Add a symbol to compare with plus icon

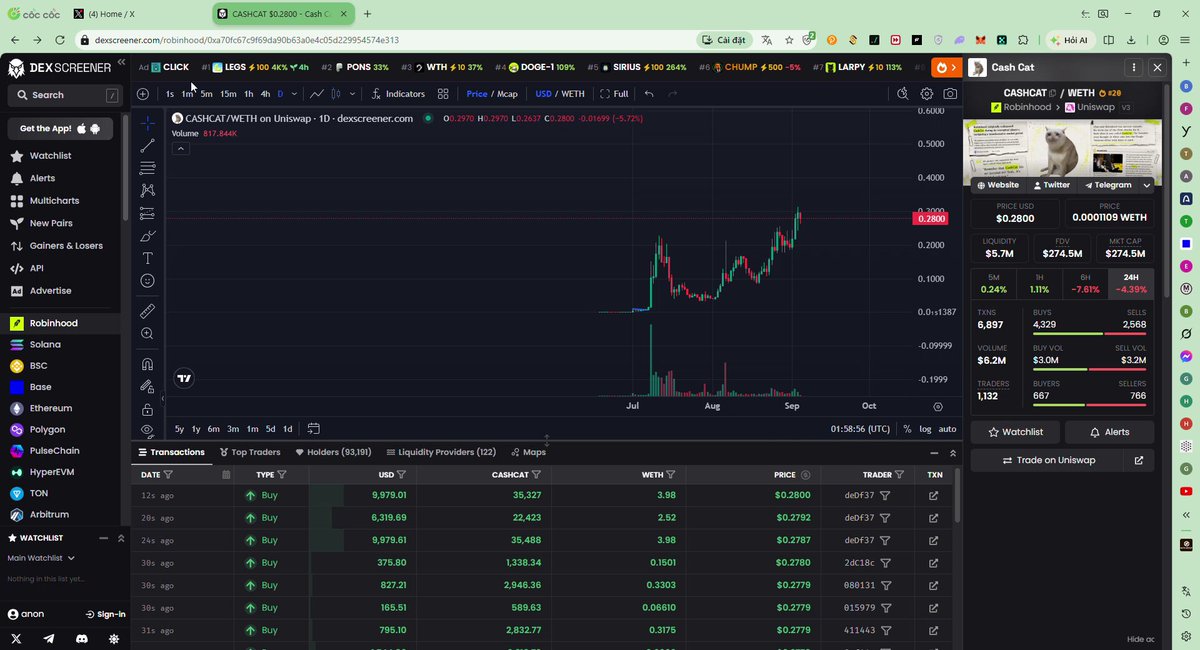click(x=143, y=94)
